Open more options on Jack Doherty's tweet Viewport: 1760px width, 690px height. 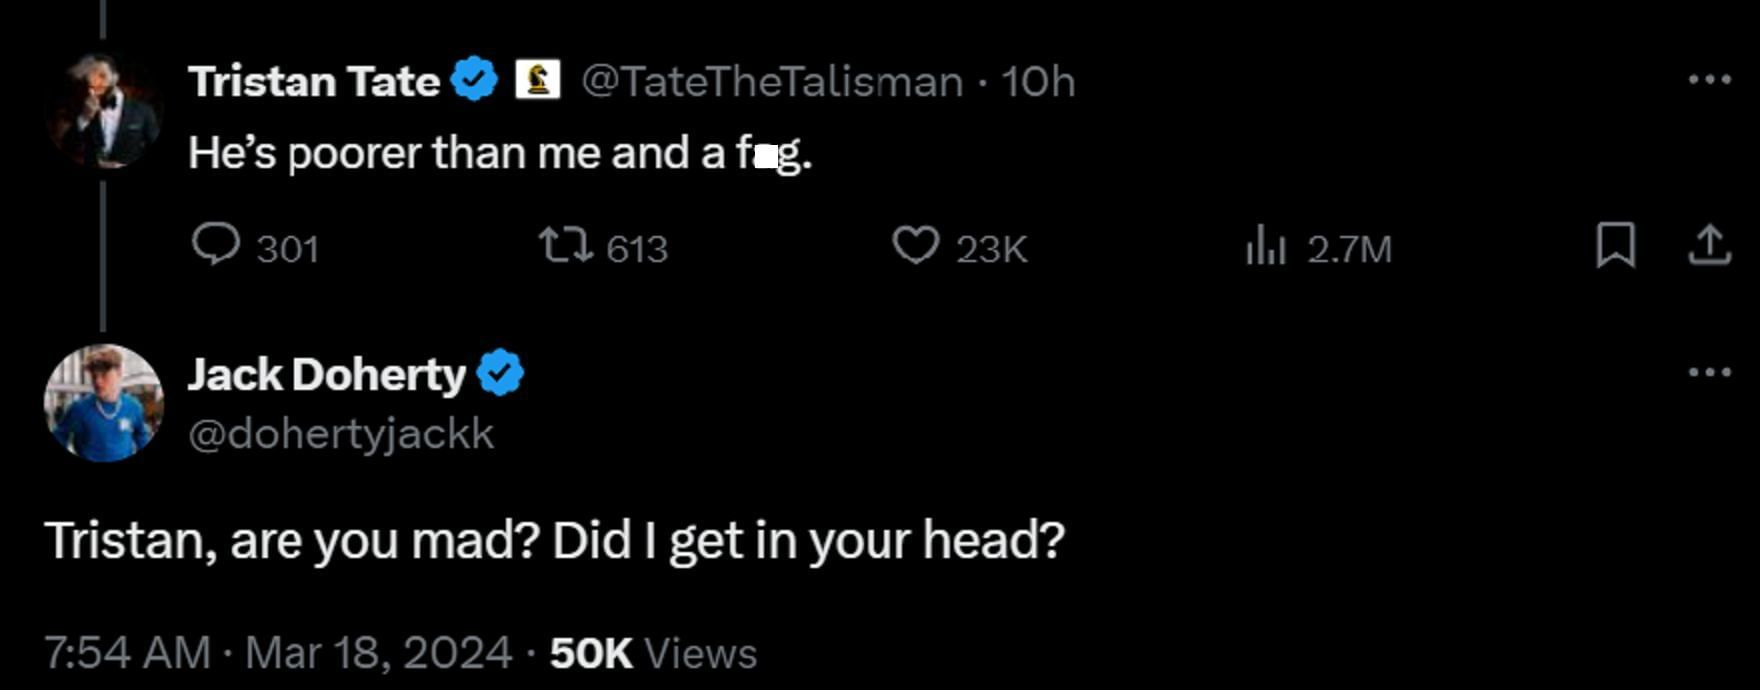click(1709, 372)
